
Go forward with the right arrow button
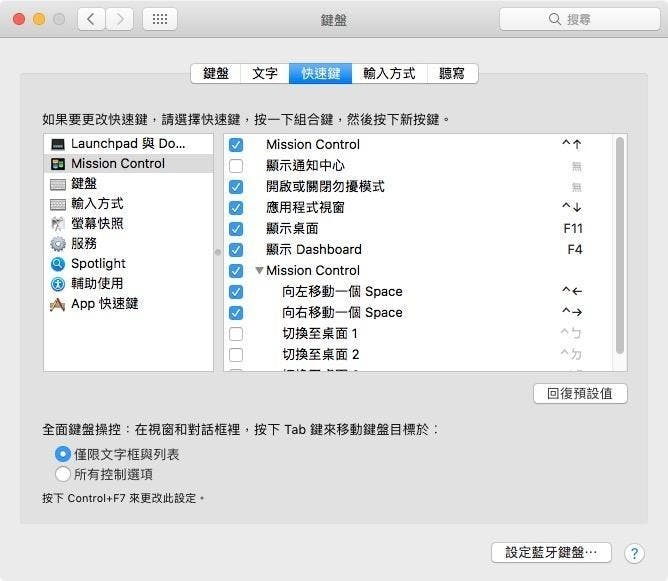(120, 19)
